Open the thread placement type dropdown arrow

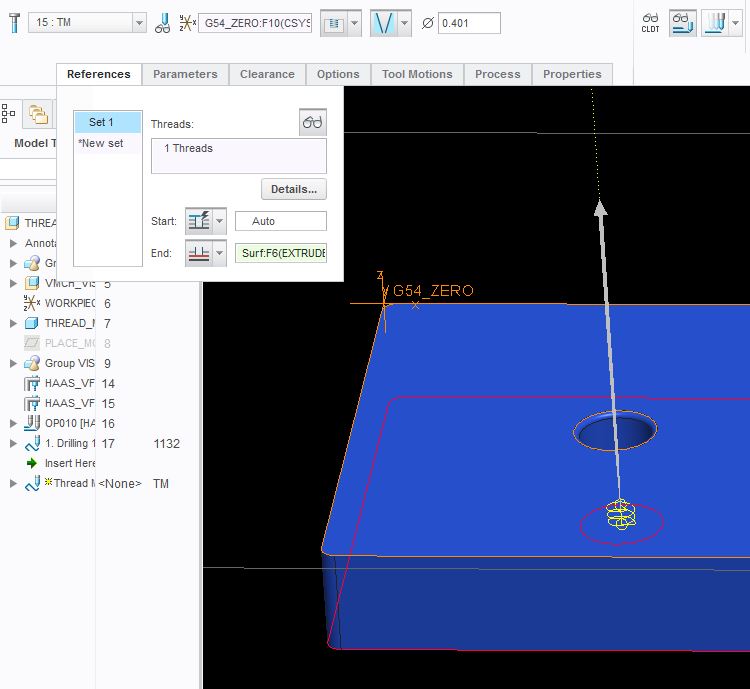click(354, 23)
